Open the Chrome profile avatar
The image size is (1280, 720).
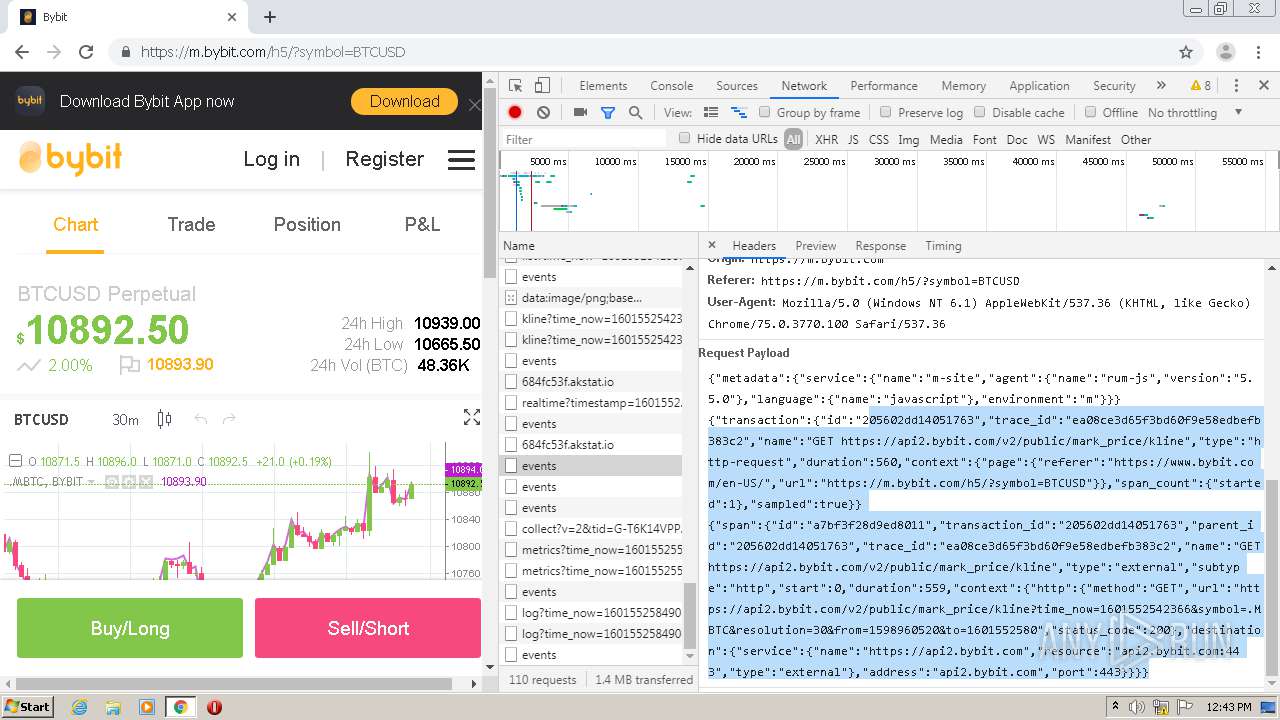click(1226, 52)
